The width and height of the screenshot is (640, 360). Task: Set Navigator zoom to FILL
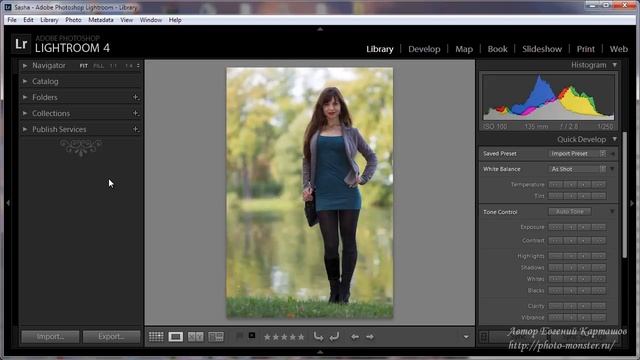click(x=98, y=66)
